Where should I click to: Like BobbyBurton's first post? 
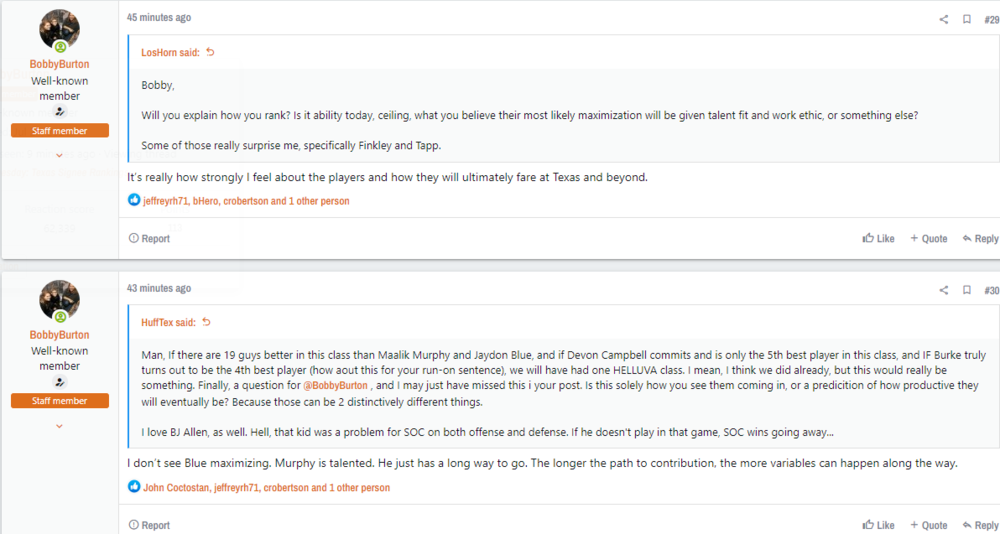tap(879, 239)
